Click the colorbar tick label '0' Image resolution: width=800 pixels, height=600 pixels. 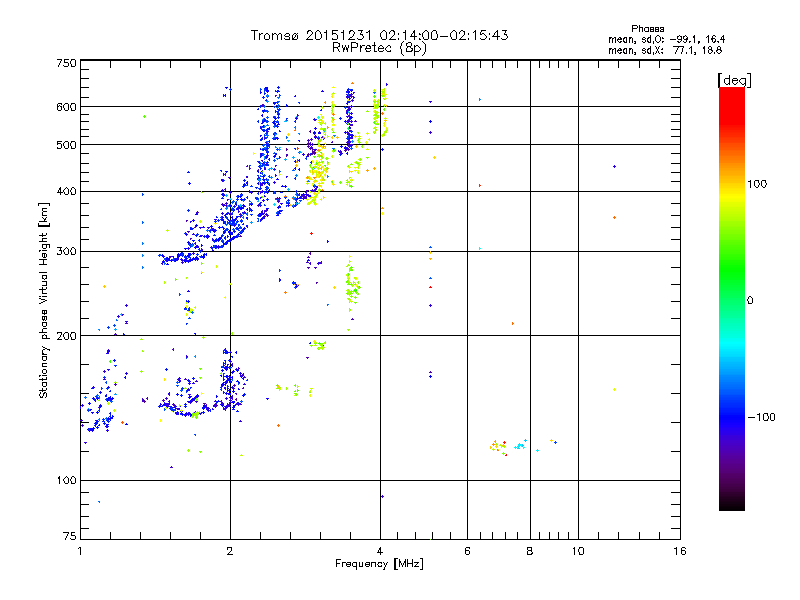pos(750,301)
